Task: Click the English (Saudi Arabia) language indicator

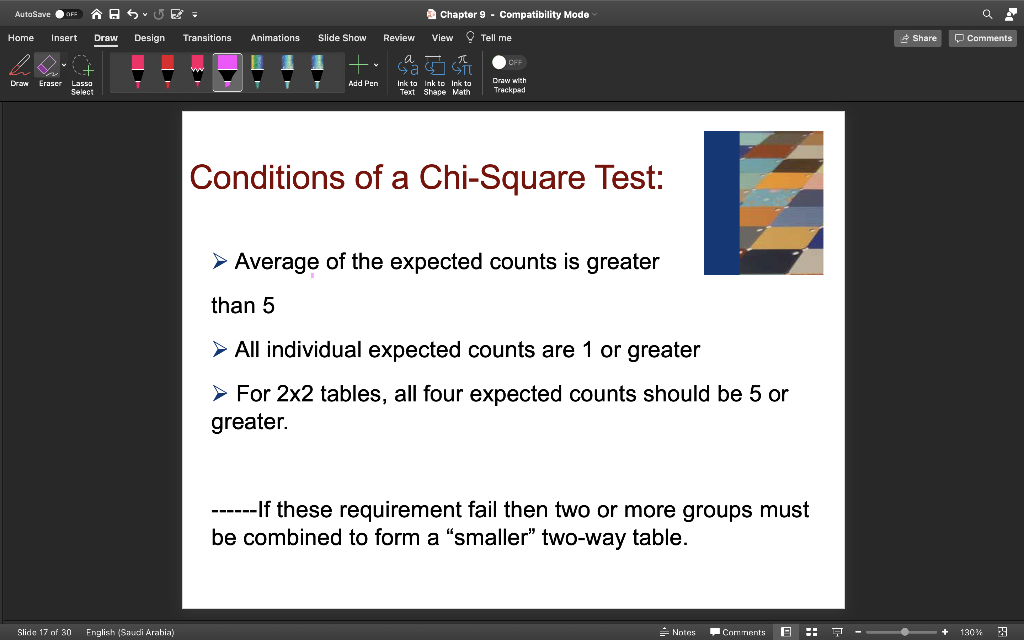Action: click(130, 632)
